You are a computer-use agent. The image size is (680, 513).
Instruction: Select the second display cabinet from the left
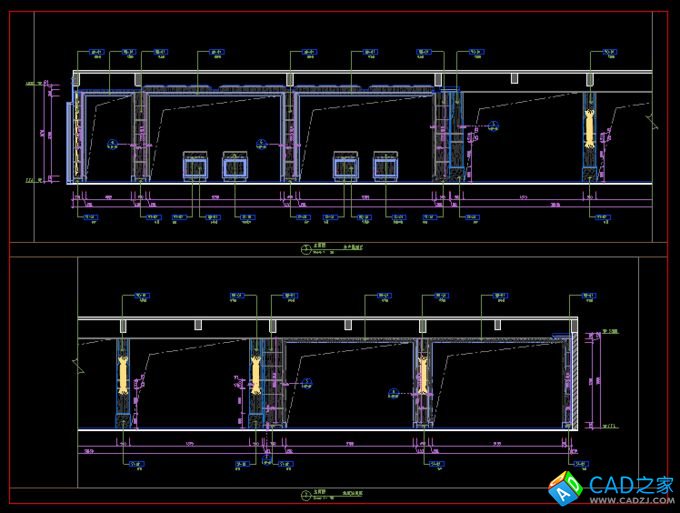[x=234, y=166]
